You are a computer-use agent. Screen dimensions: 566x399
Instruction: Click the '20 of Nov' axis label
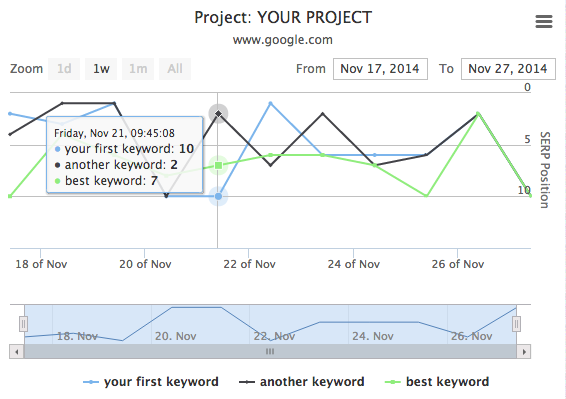[145, 264]
